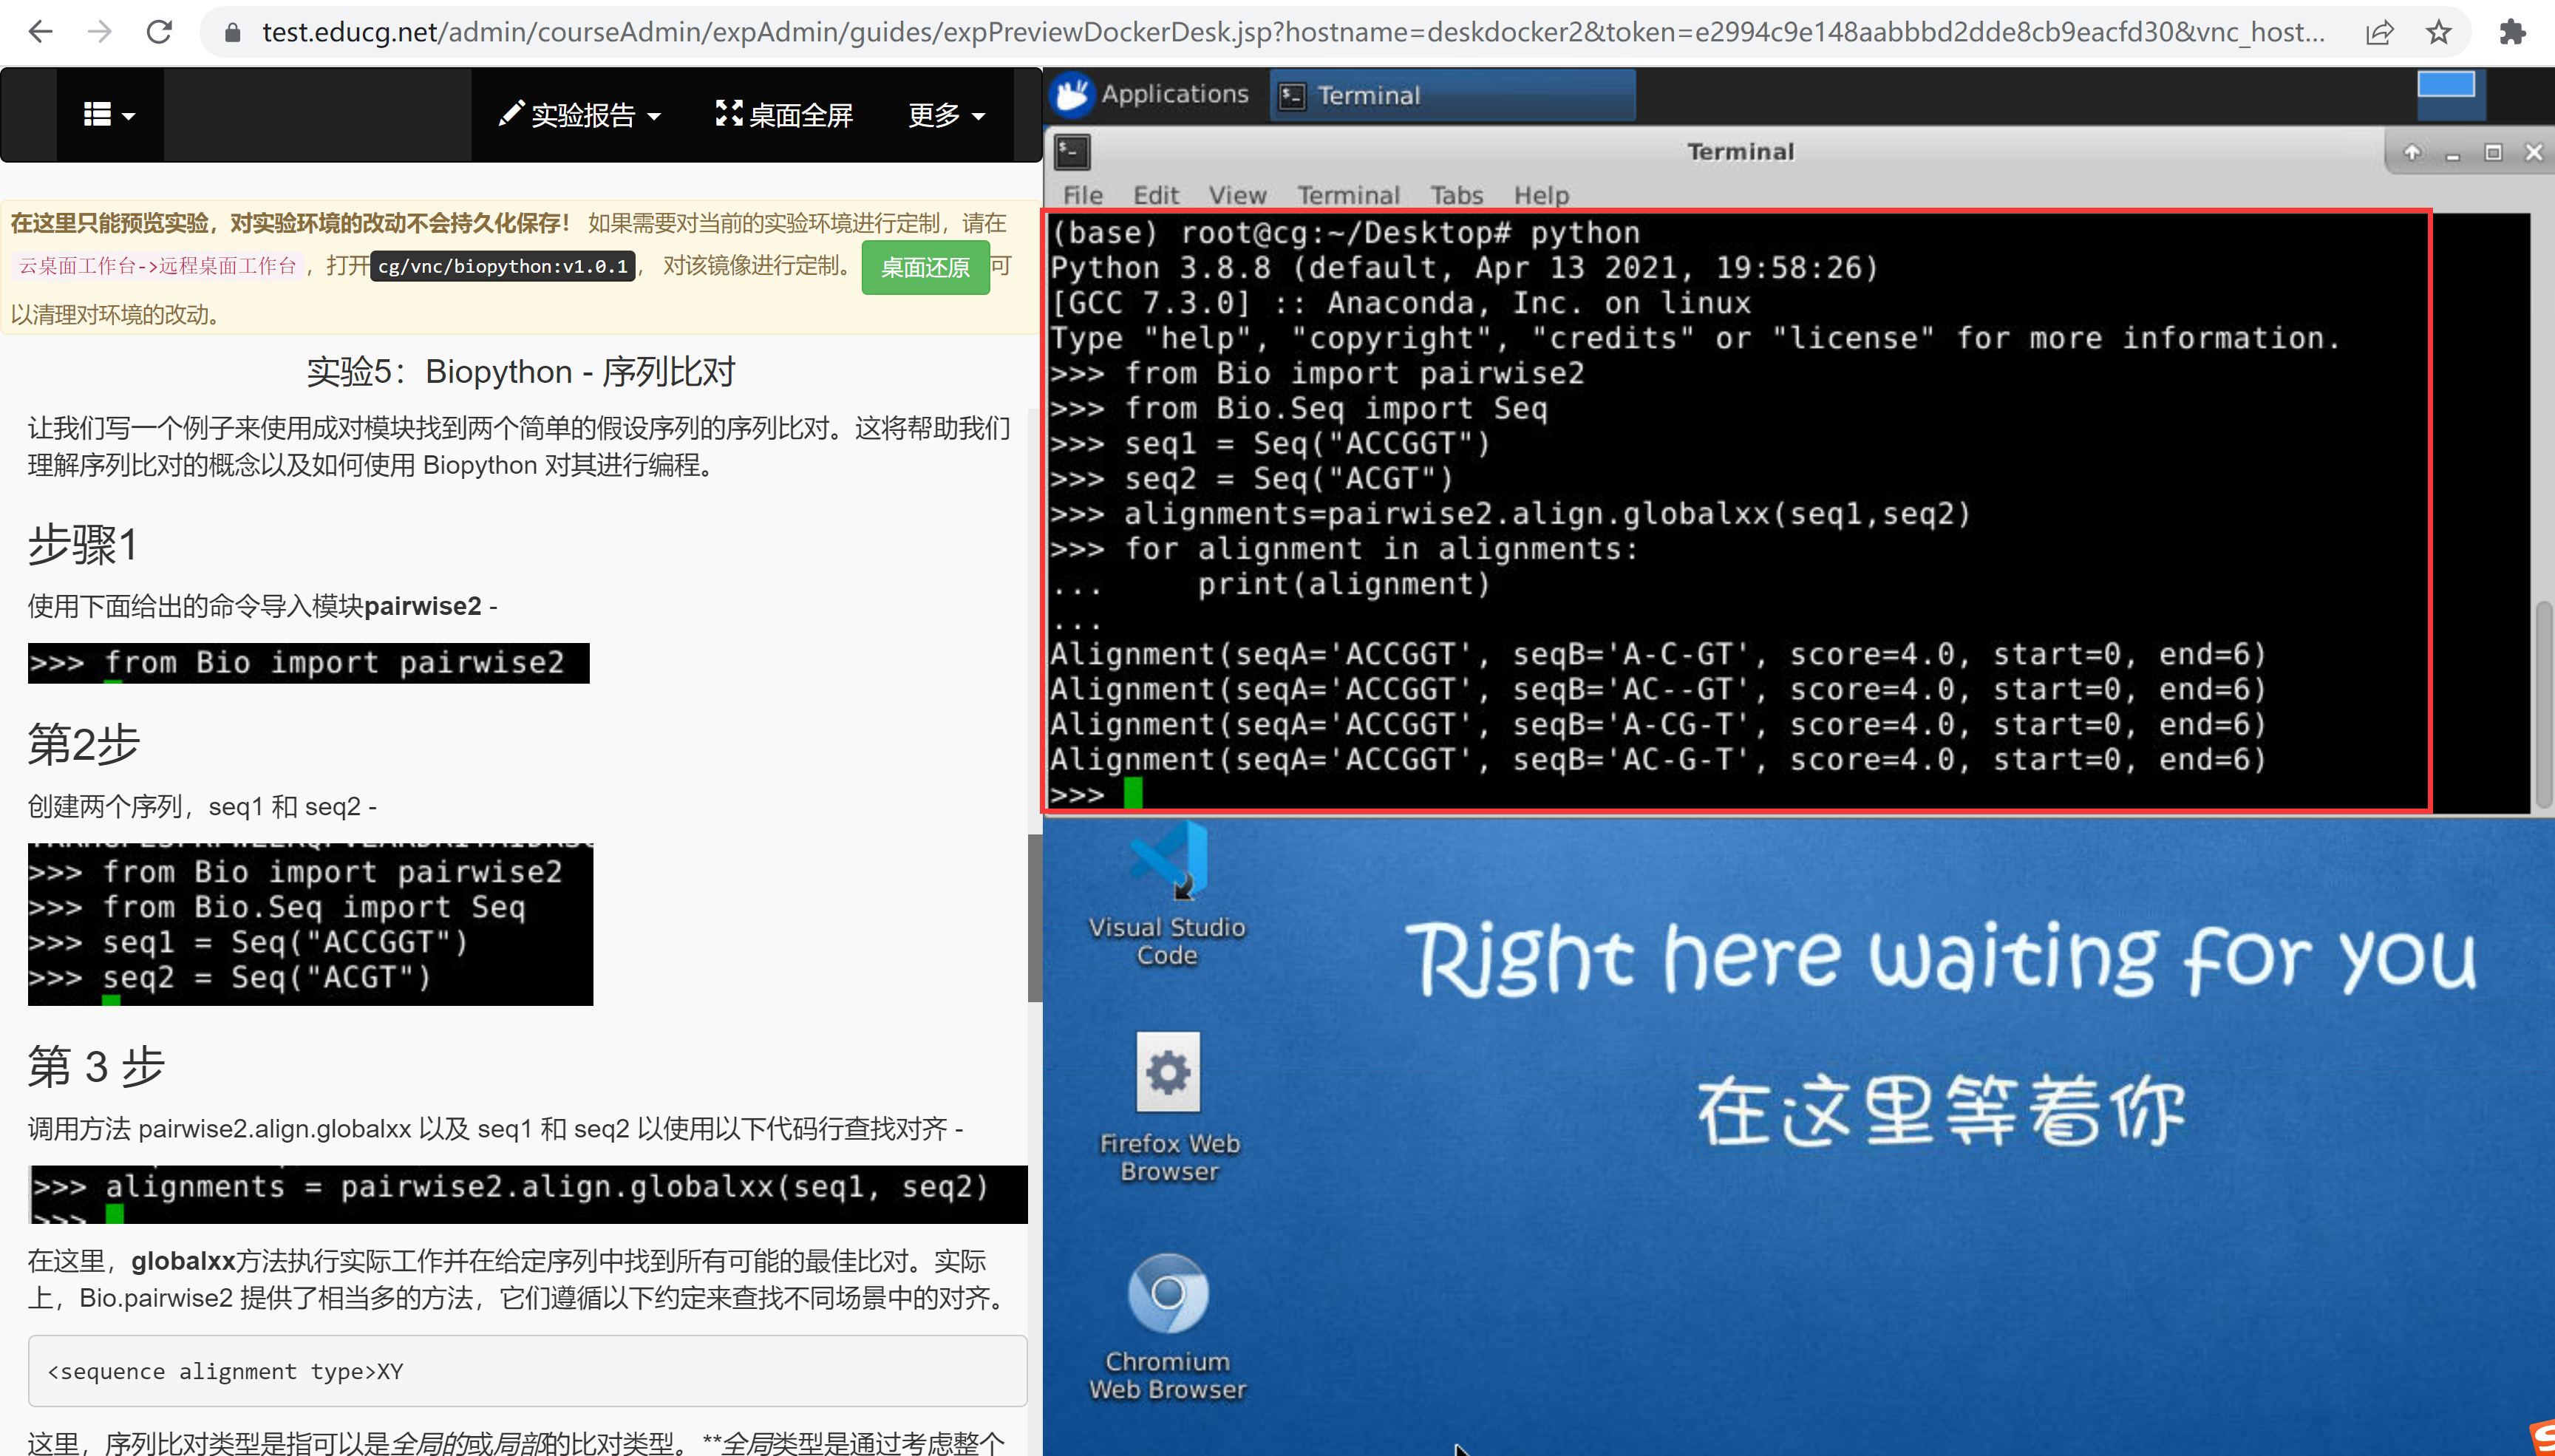Click the 'from Bio import pairwise2' code image in step 1
The image size is (2555, 1456).
(x=308, y=663)
